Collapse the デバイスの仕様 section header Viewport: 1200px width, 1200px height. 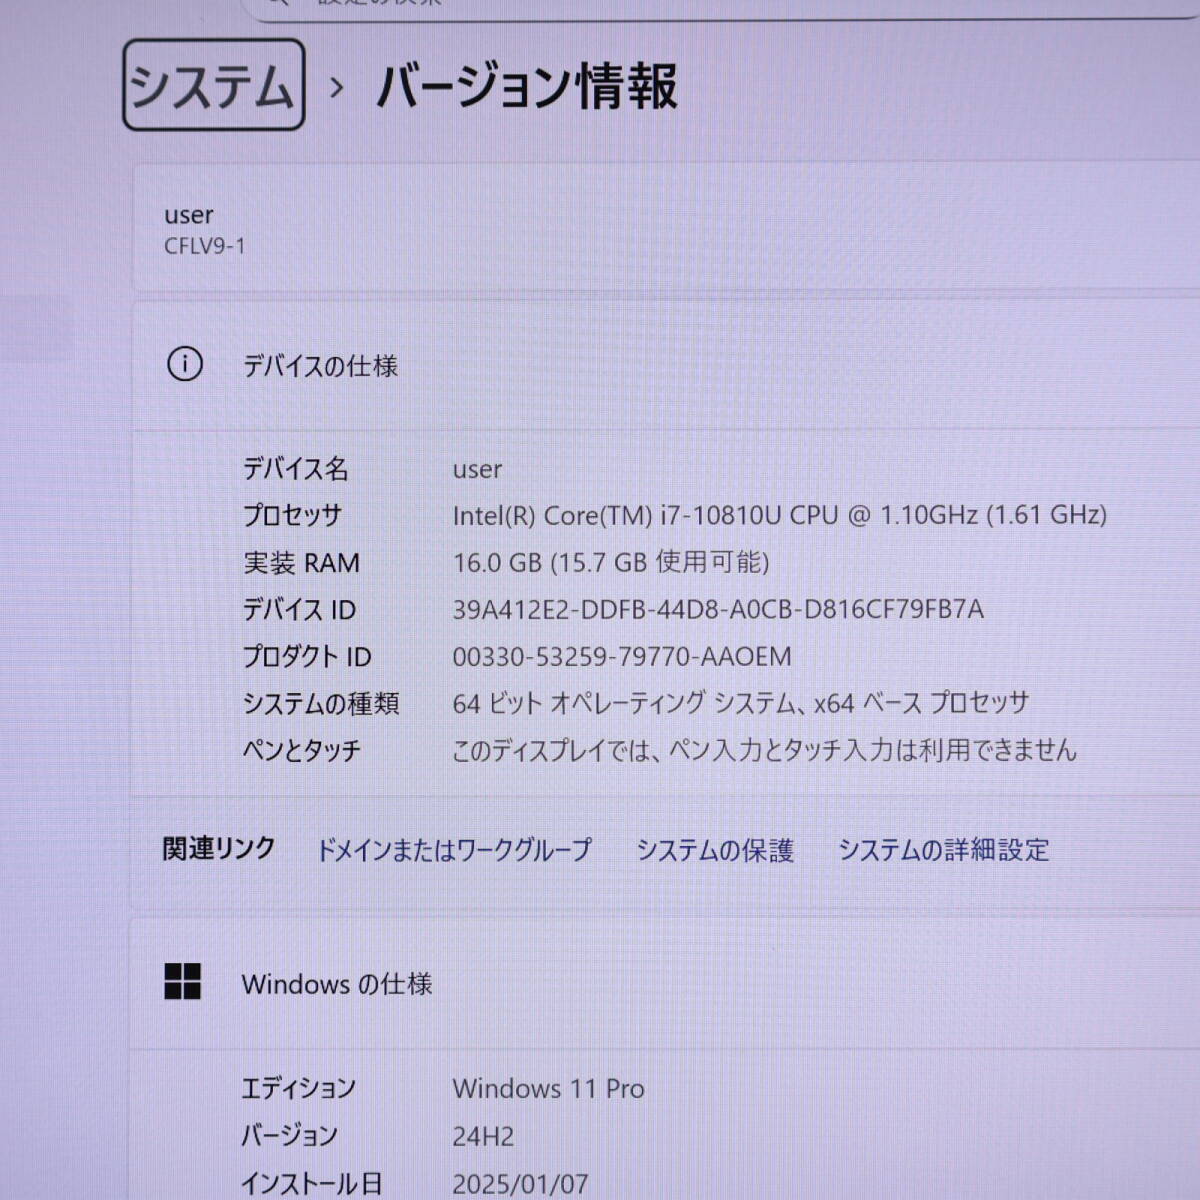click(x=666, y=366)
